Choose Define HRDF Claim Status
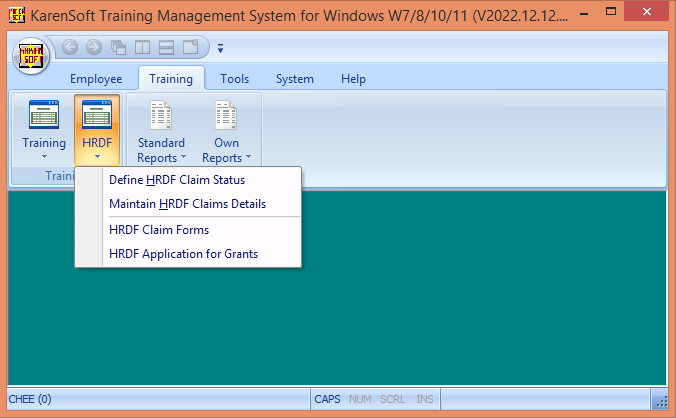 pyautogui.click(x=188, y=180)
